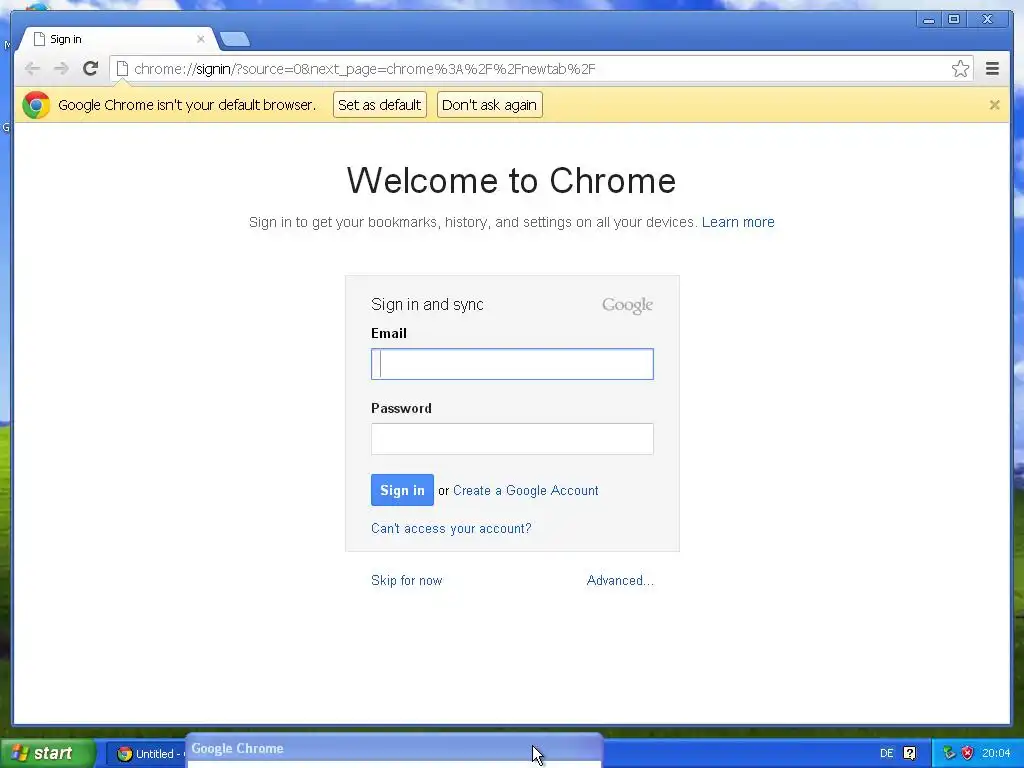Open Create a Google Account link

[x=526, y=490]
